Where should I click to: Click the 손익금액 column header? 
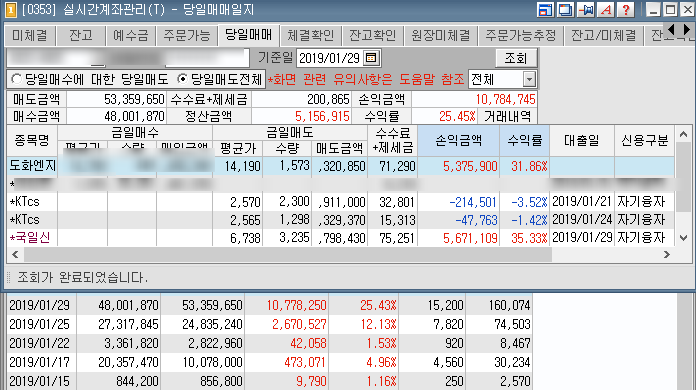click(x=459, y=141)
